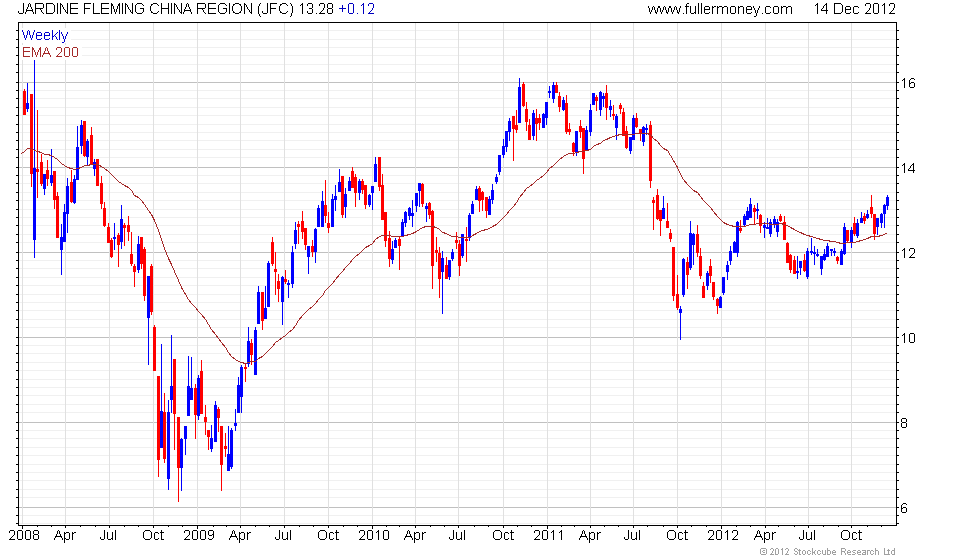Click the +0.12 price change value
980x560 pixels.
[356, 9]
